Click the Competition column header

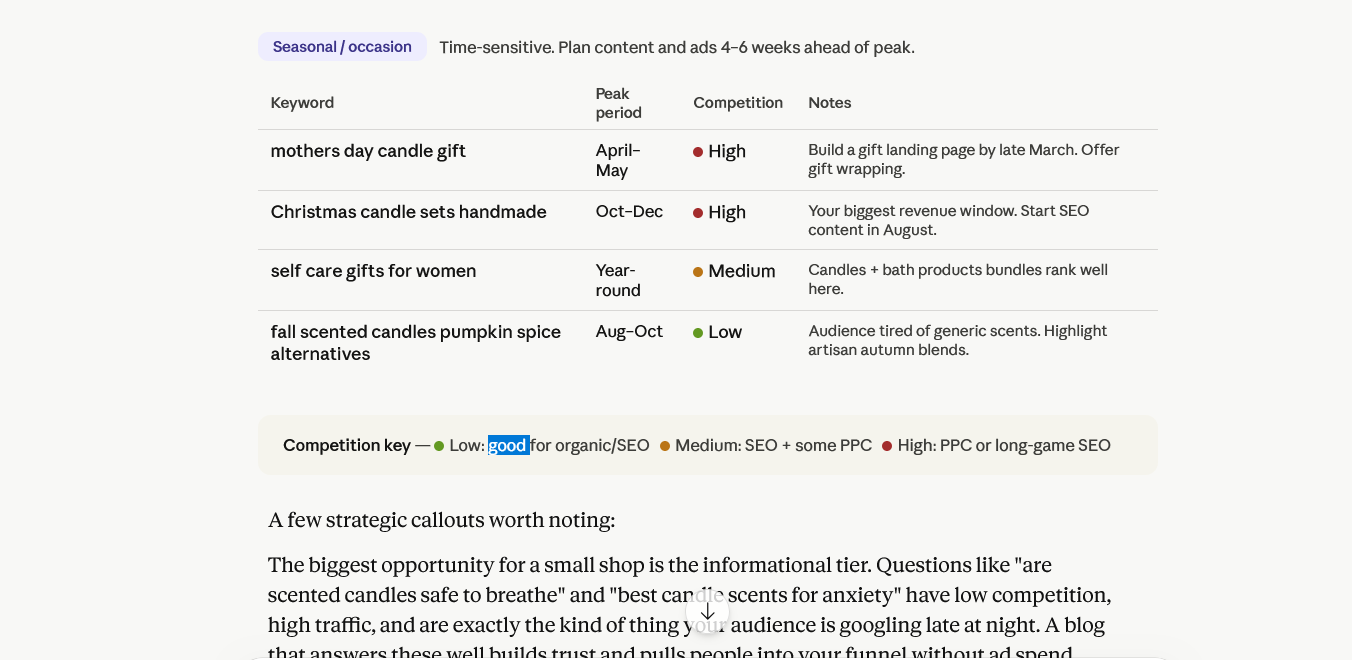pos(738,103)
